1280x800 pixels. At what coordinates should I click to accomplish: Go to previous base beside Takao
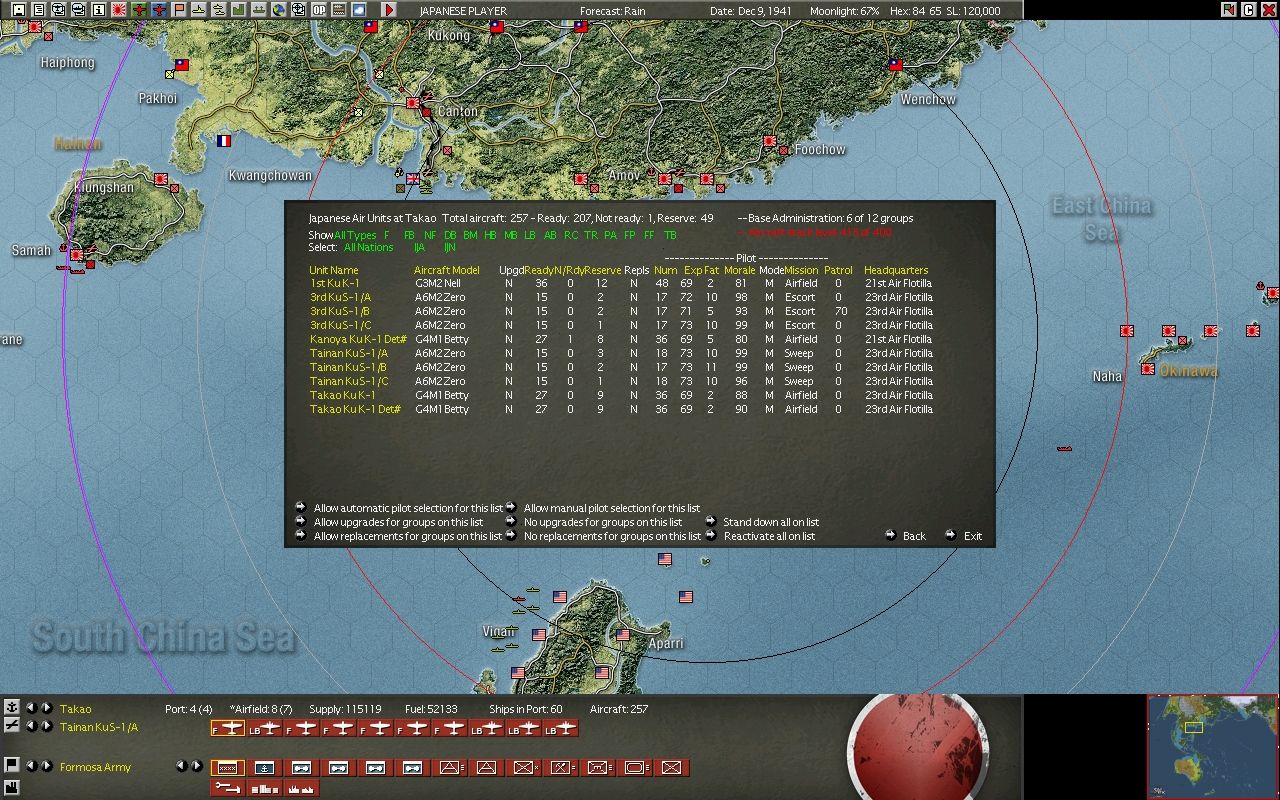[x=30, y=708]
